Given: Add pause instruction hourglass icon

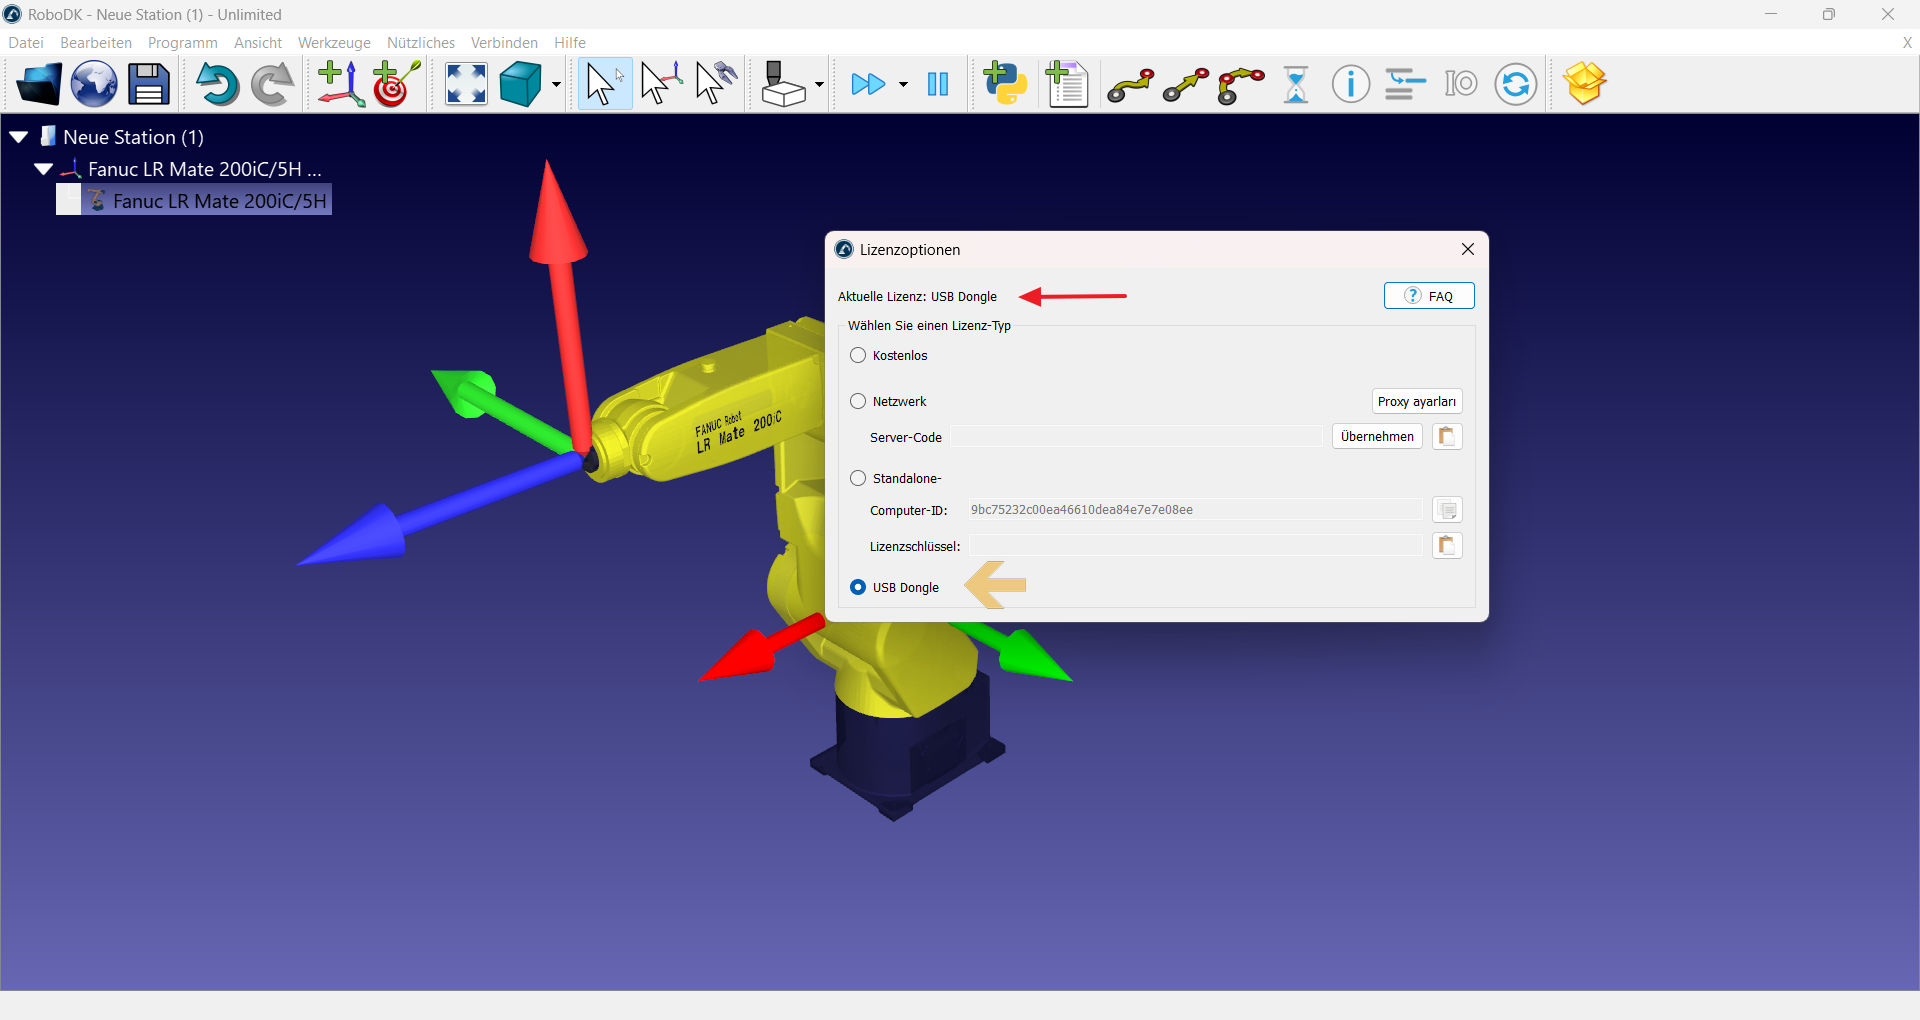Looking at the screenshot, I should (x=1296, y=84).
